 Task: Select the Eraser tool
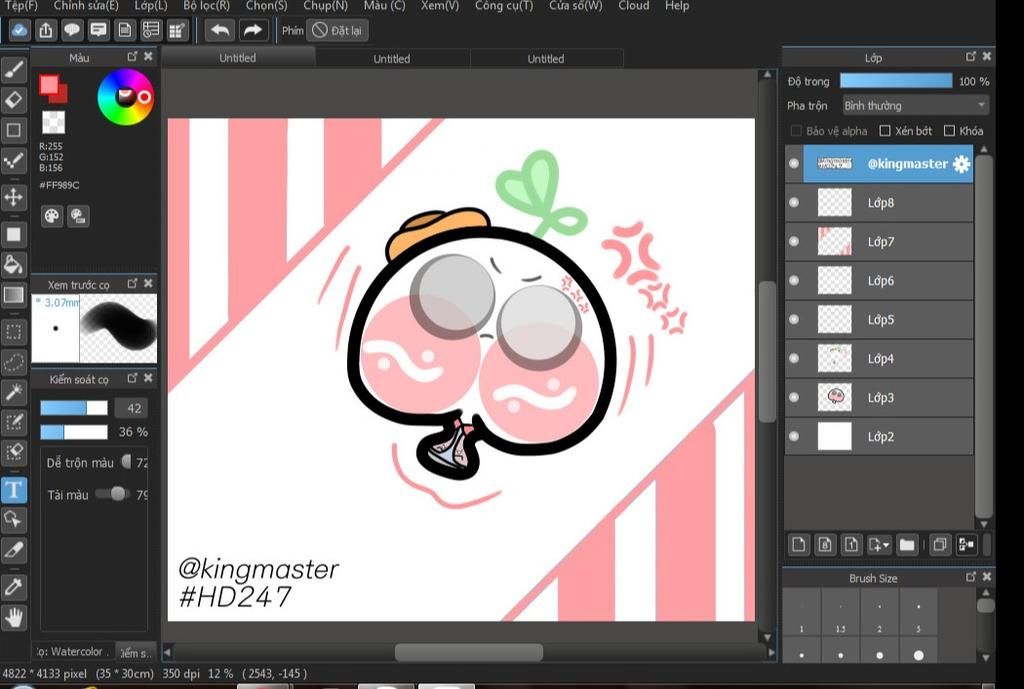[x=14, y=100]
